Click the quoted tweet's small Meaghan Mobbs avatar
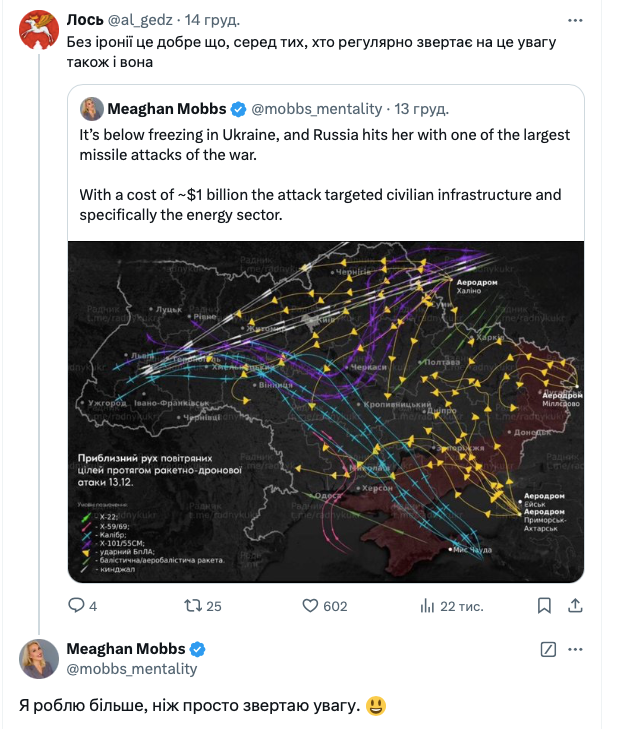Image resolution: width=618 pixels, height=729 pixels. point(92,109)
